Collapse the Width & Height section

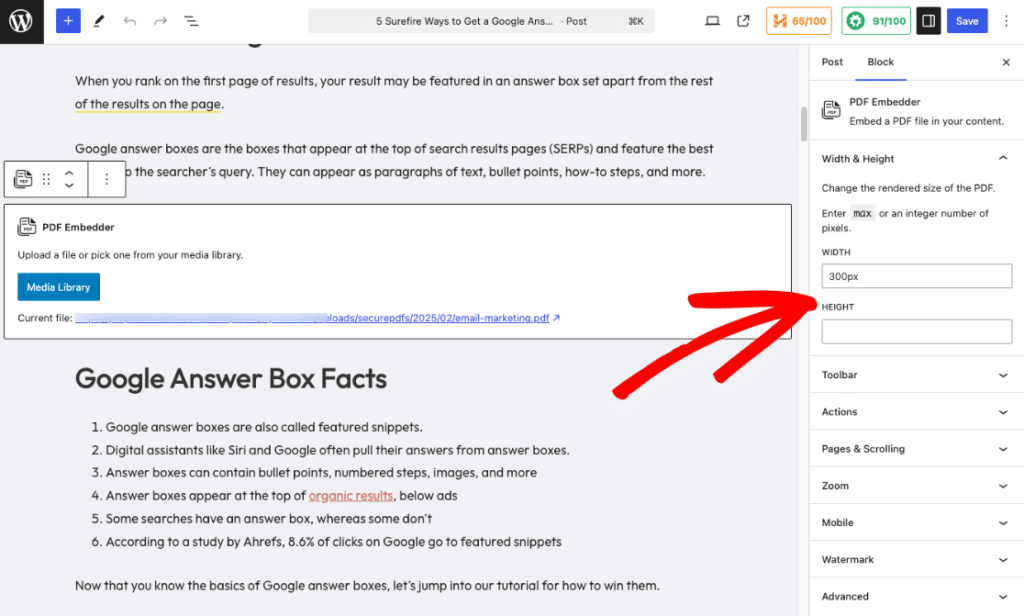(1003, 158)
